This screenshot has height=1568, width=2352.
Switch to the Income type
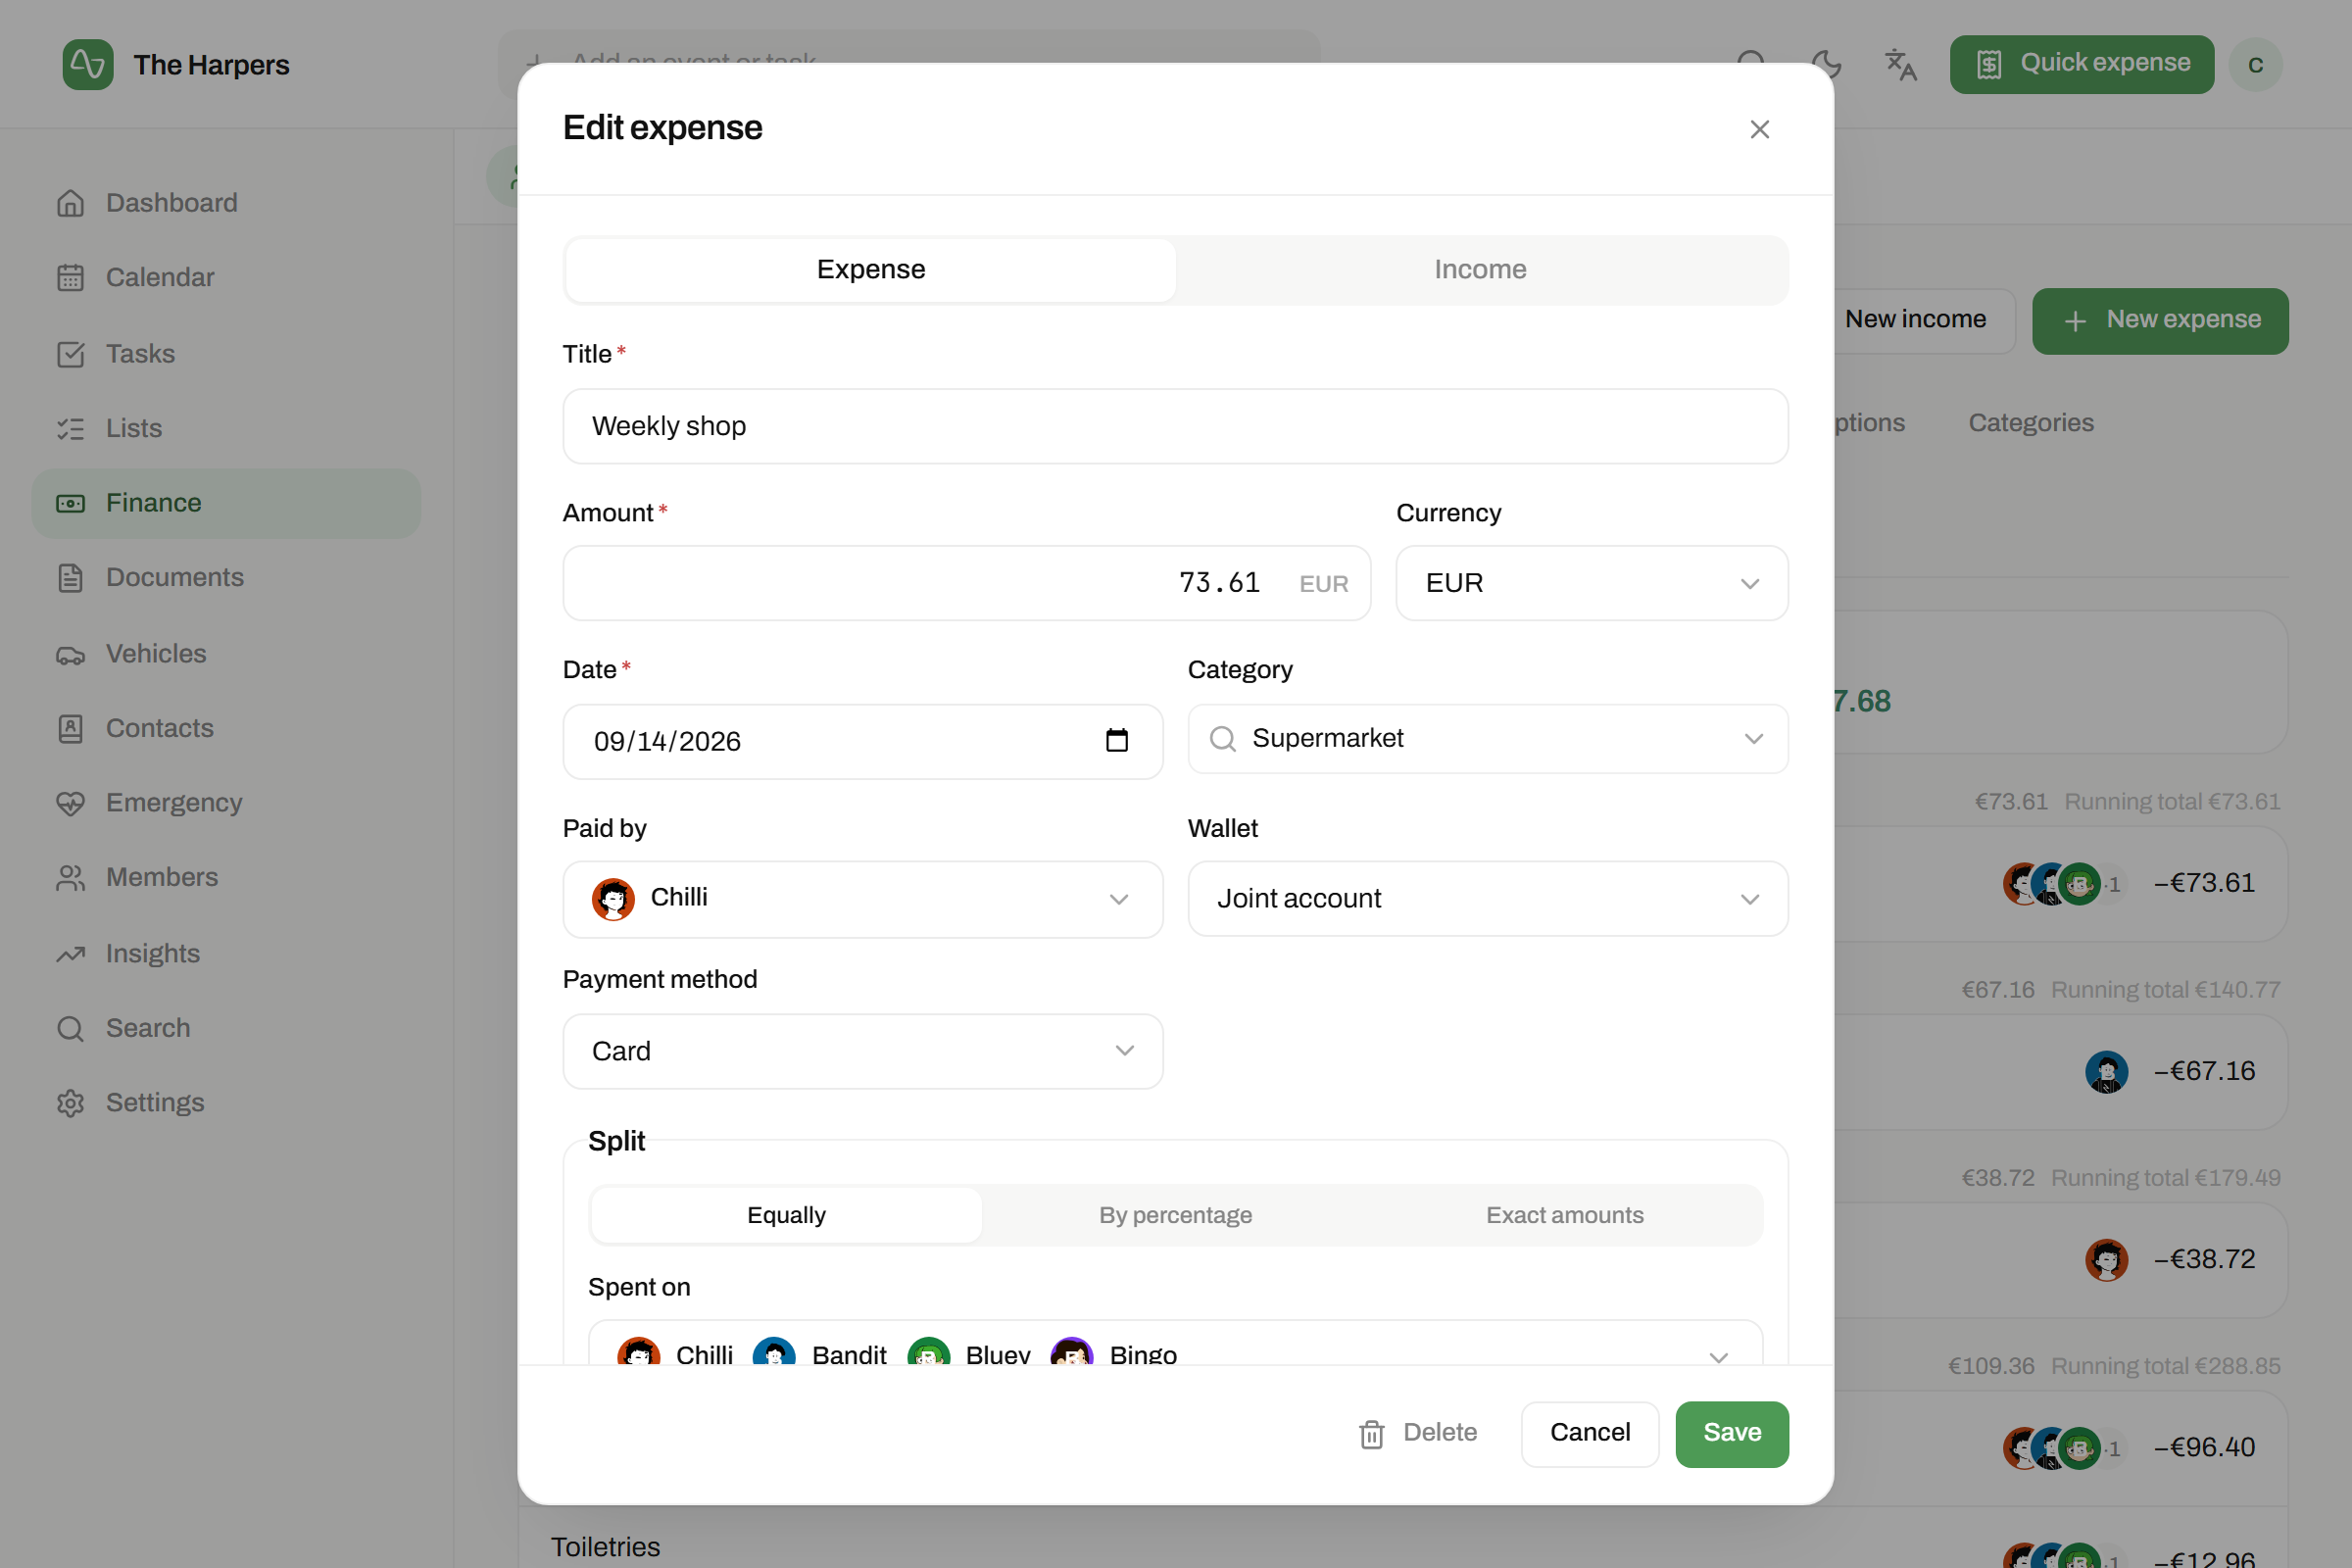pos(1480,269)
